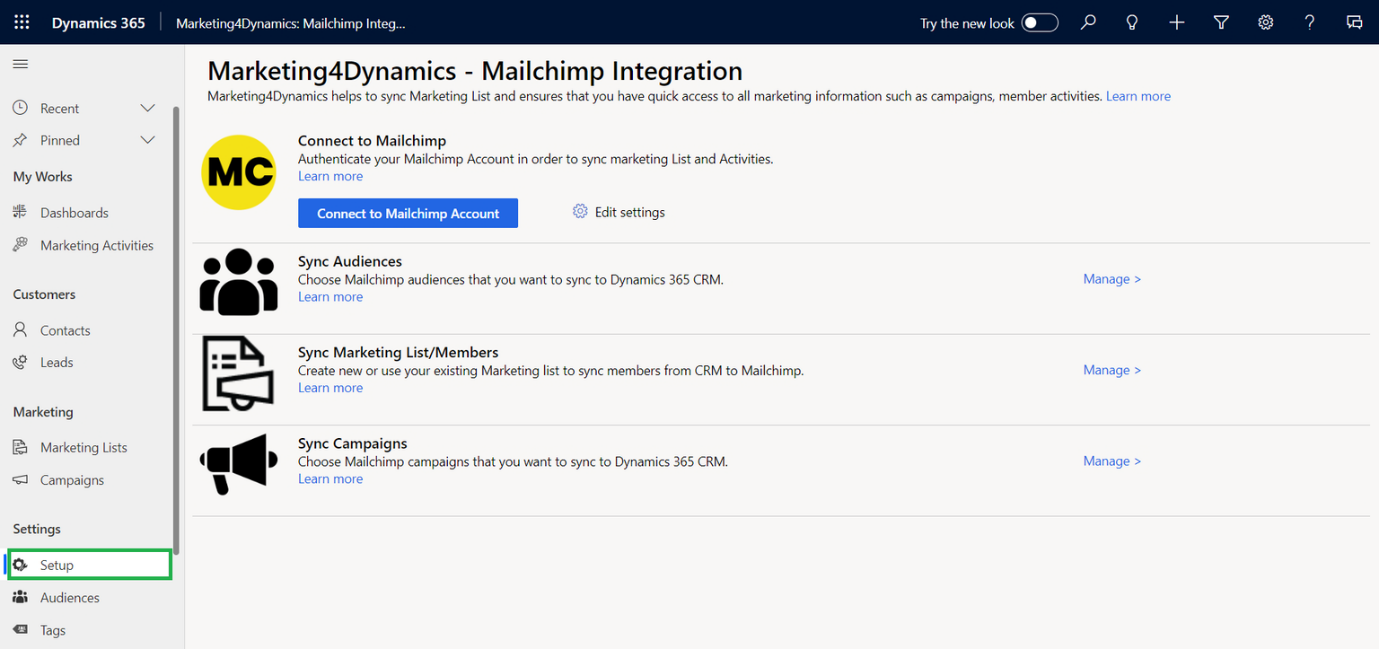Click the Contacts icon under Customers
1379x649 pixels.
pyautogui.click(x=20, y=329)
